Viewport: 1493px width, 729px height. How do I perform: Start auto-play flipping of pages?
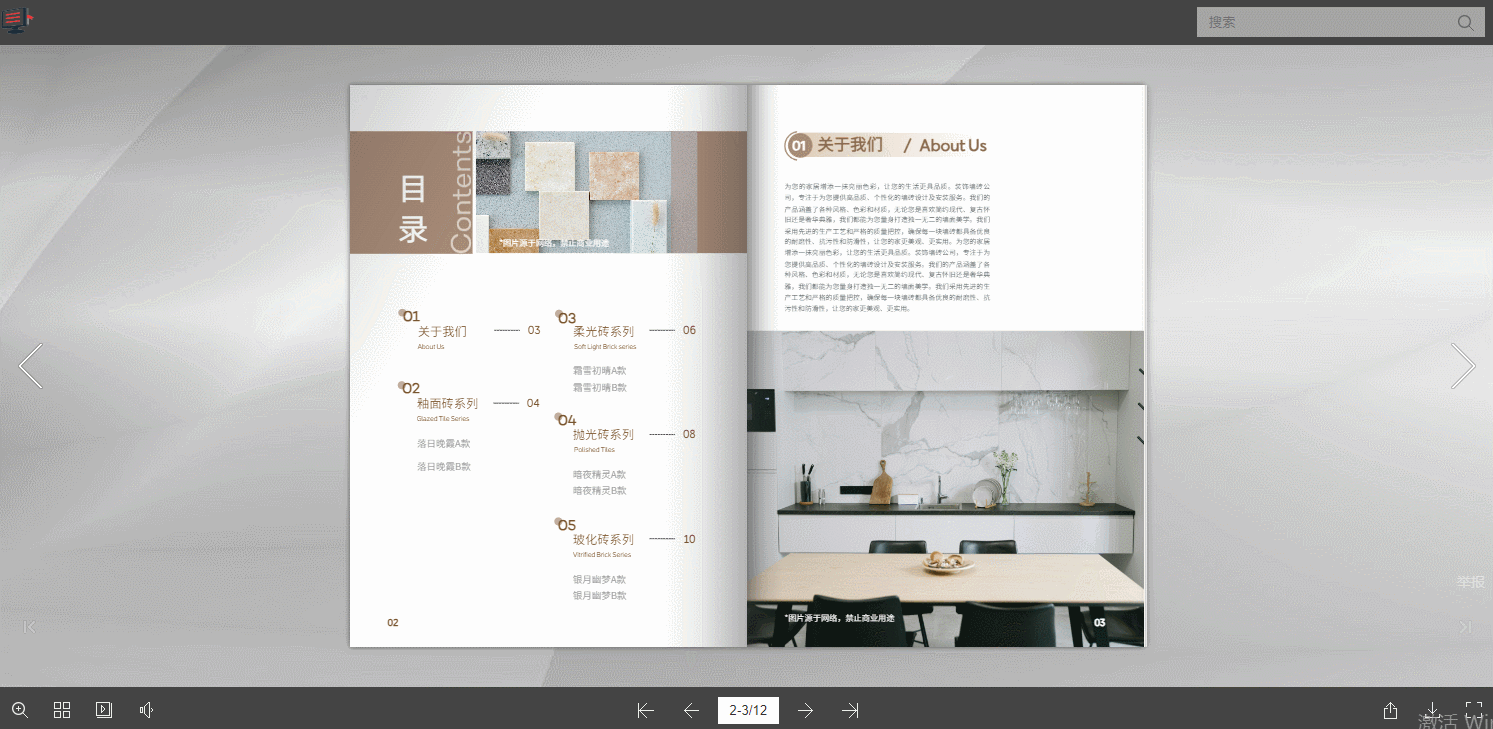[x=104, y=710]
